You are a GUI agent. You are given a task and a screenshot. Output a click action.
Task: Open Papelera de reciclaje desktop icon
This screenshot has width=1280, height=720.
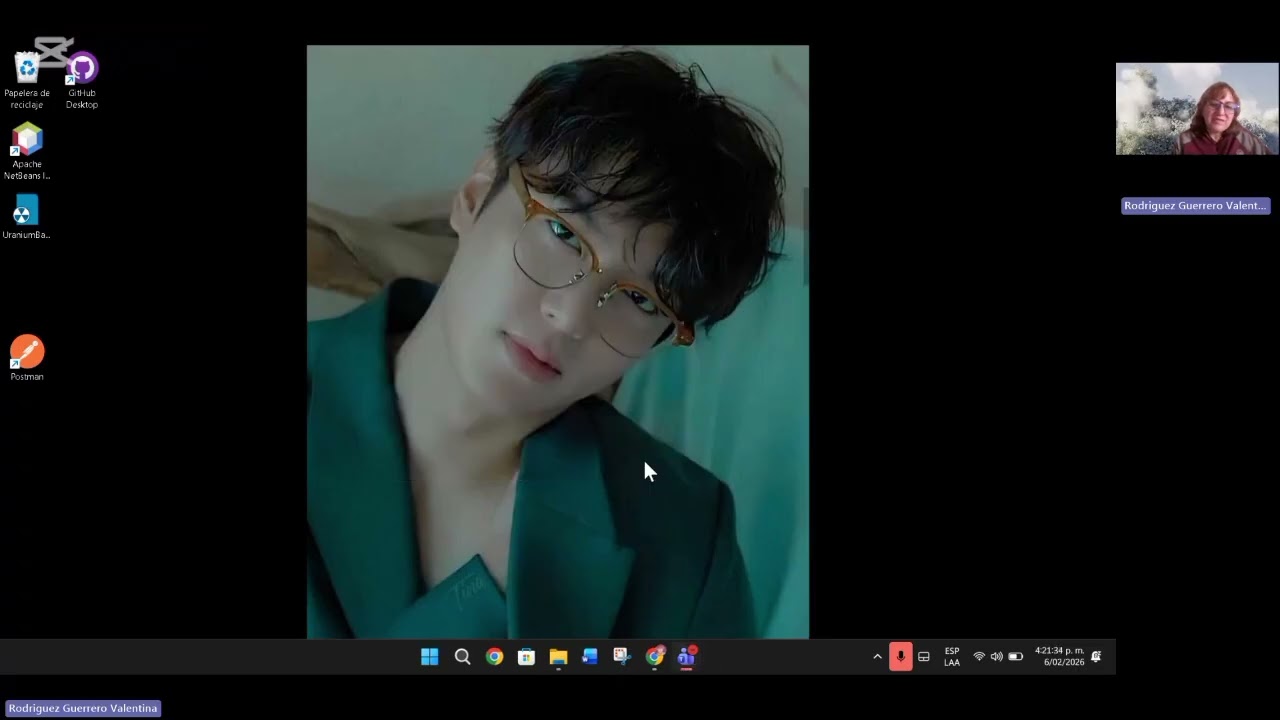tap(27, 80)
